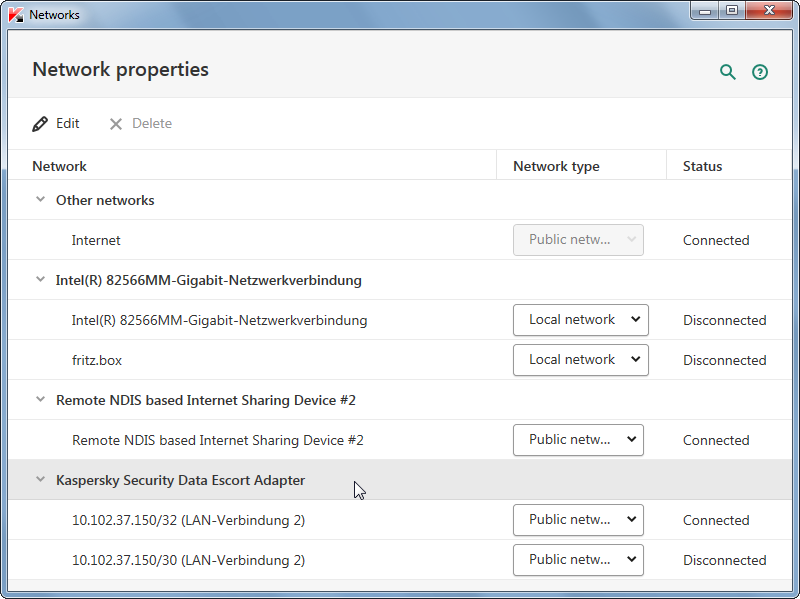The height and width of the screenshot is (599, 800).
Task: Collapse Kaspersky Security Data Escort Adapter group
Action: coord(40,480)
